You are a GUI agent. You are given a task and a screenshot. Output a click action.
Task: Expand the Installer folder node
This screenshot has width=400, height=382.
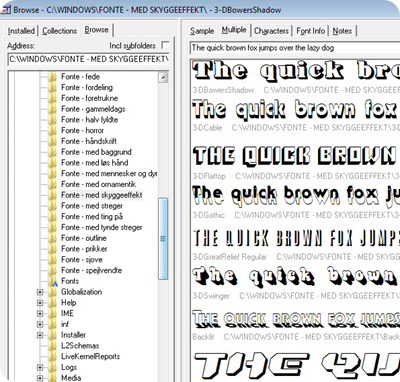pos(40,335)
